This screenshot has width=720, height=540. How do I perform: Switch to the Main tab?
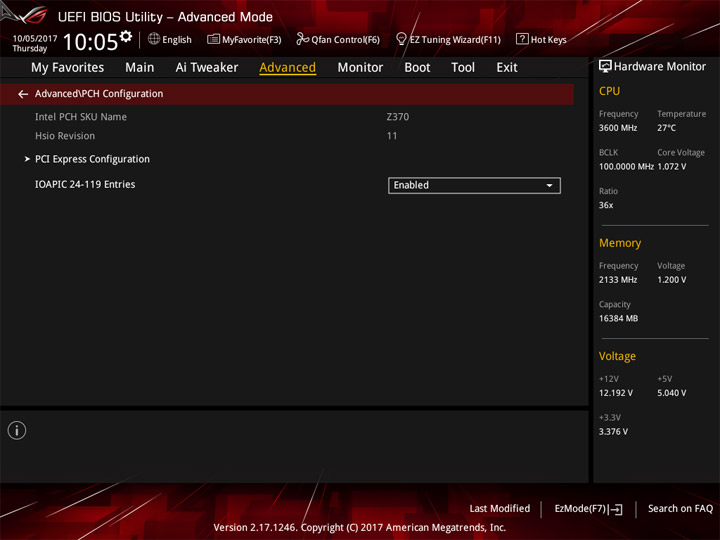[x=140, y=68]
